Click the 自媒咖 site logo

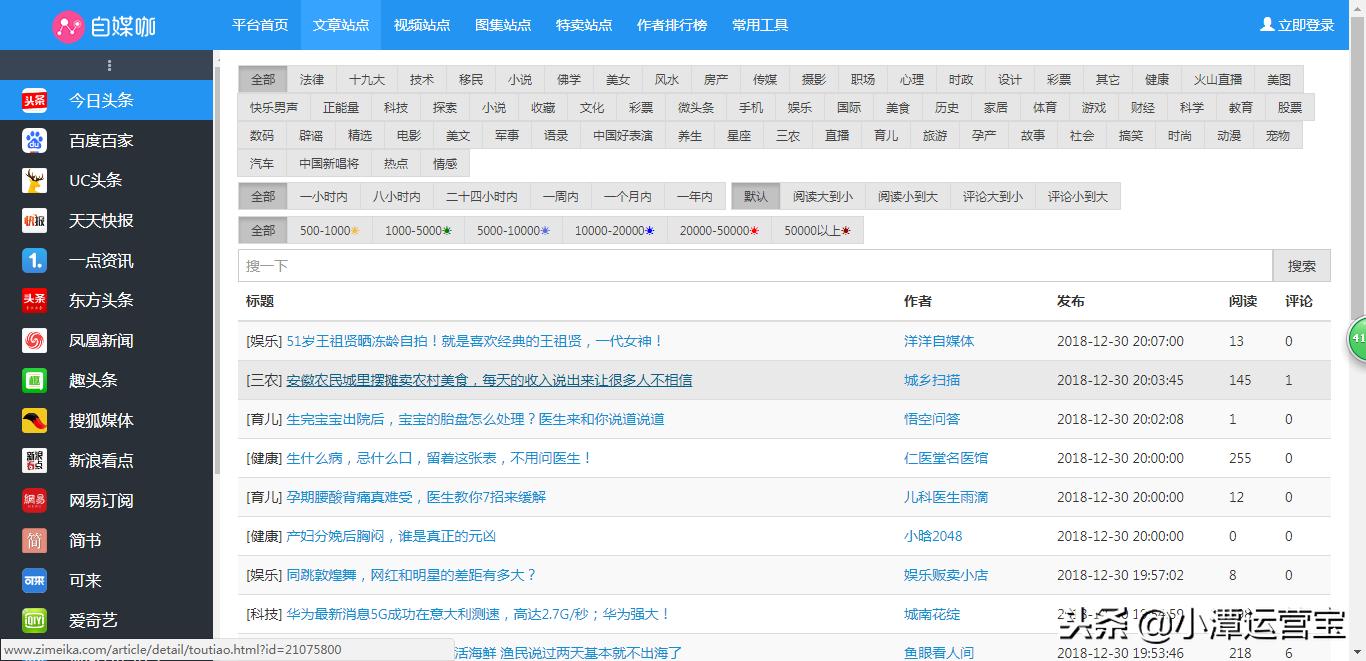(94, 24)
